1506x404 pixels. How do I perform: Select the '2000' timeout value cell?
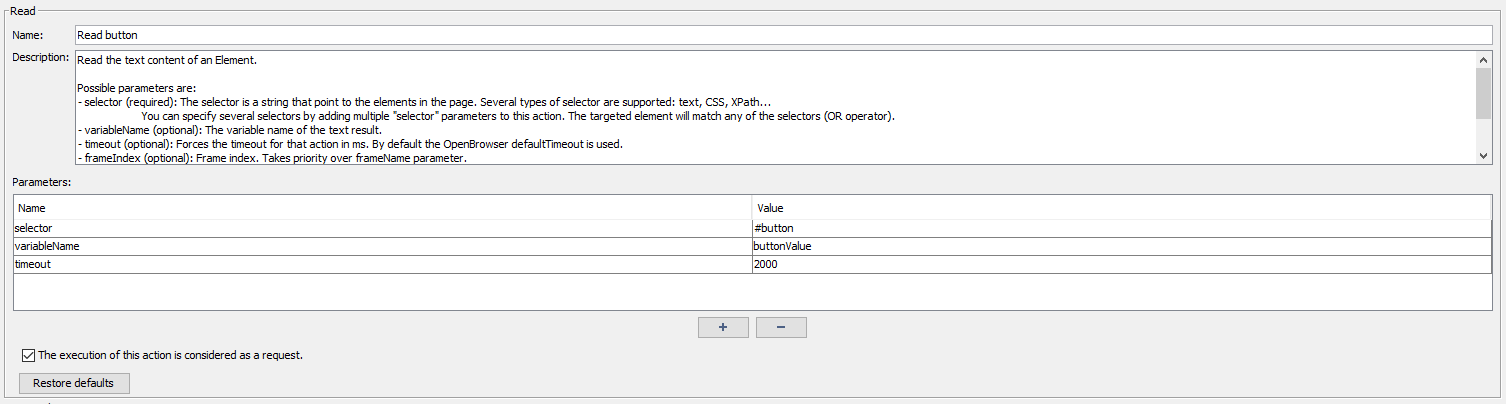[x=1120, y=264]
